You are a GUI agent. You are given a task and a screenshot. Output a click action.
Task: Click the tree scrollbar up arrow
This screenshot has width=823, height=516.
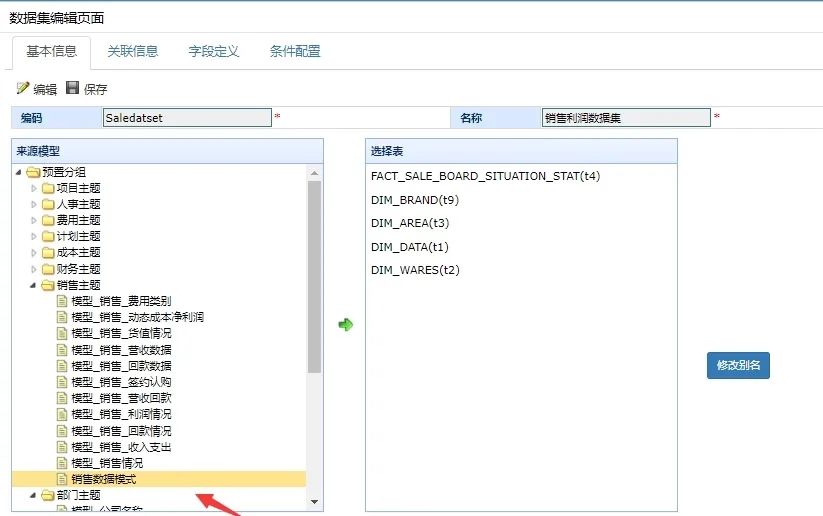tap(314, 173)
